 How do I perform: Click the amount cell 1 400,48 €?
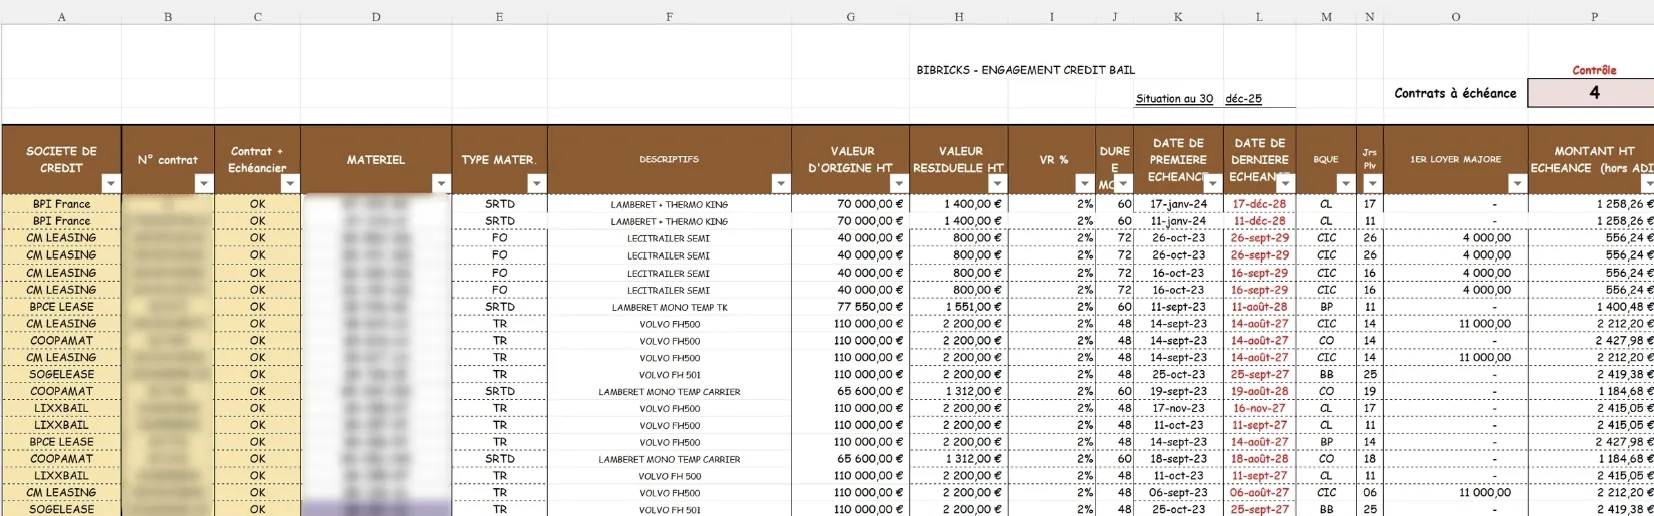pos(1591,307)
